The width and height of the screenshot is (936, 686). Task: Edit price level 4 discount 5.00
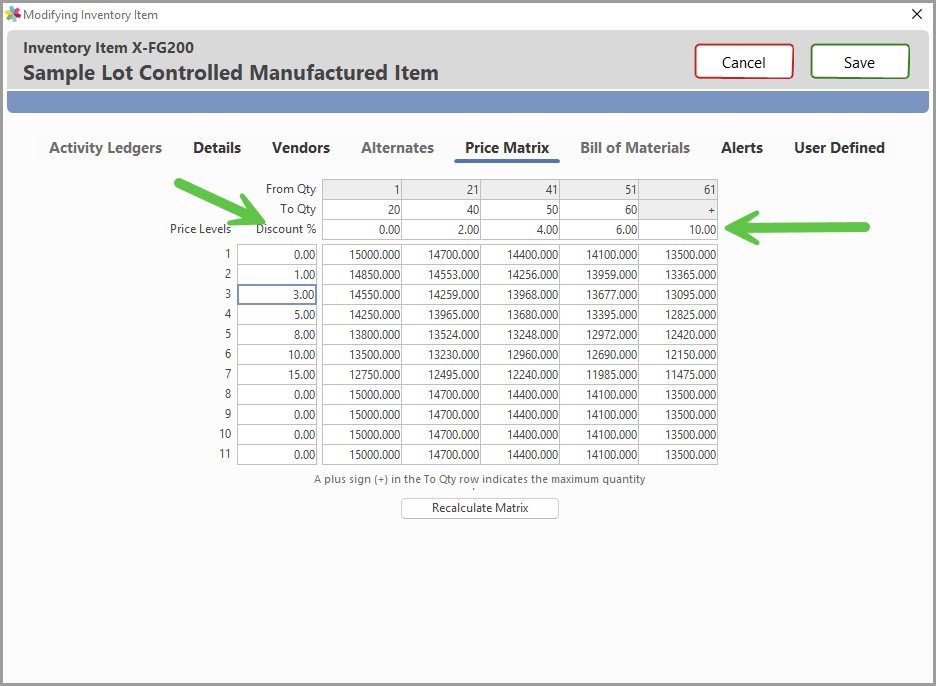point(277,315)
